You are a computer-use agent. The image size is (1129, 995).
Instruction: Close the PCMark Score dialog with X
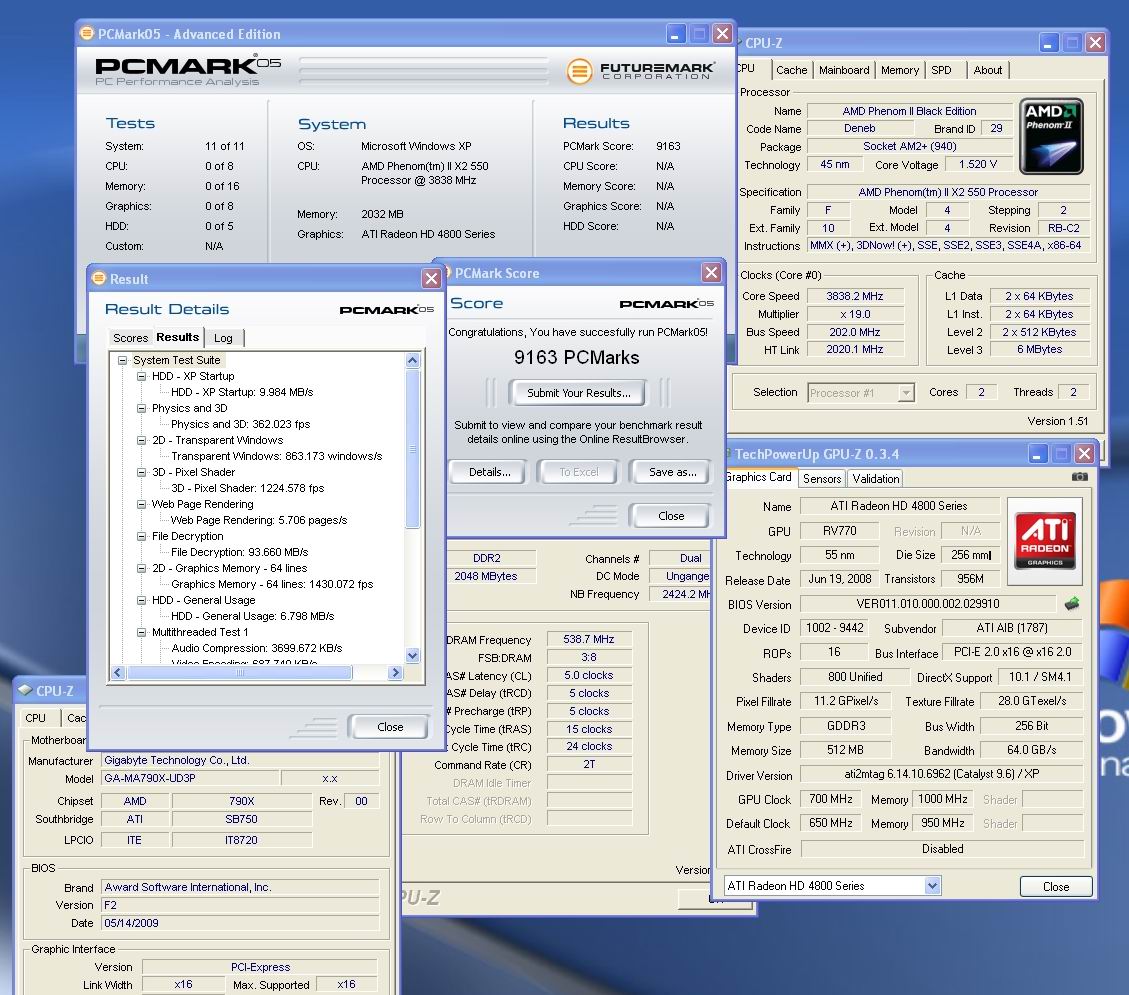tap(711, 272)
